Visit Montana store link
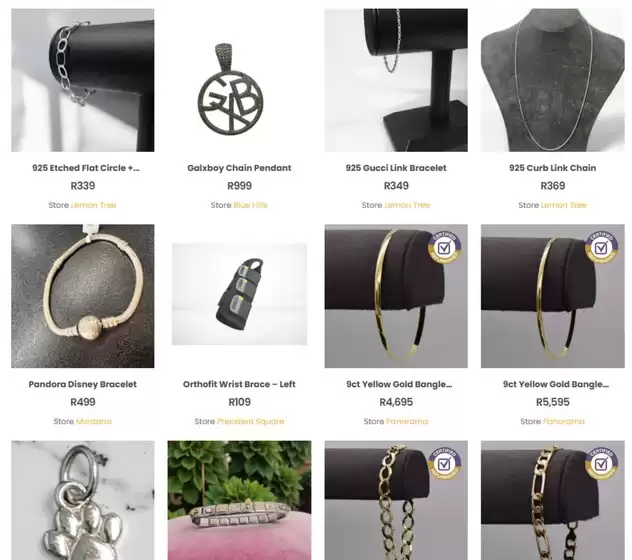Viewport: 632px width, 560px height. click(94, 421)
